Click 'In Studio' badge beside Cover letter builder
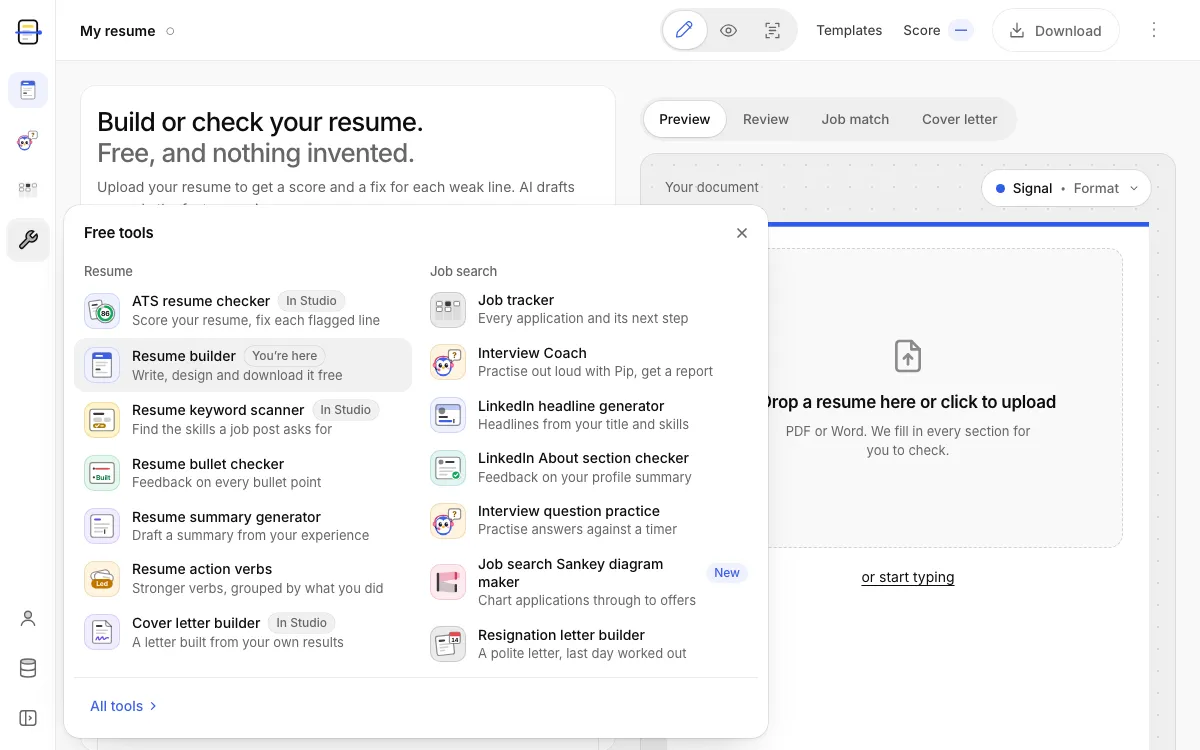The image size is (1200, 750). pyautogui.click(x=302, y=623)
